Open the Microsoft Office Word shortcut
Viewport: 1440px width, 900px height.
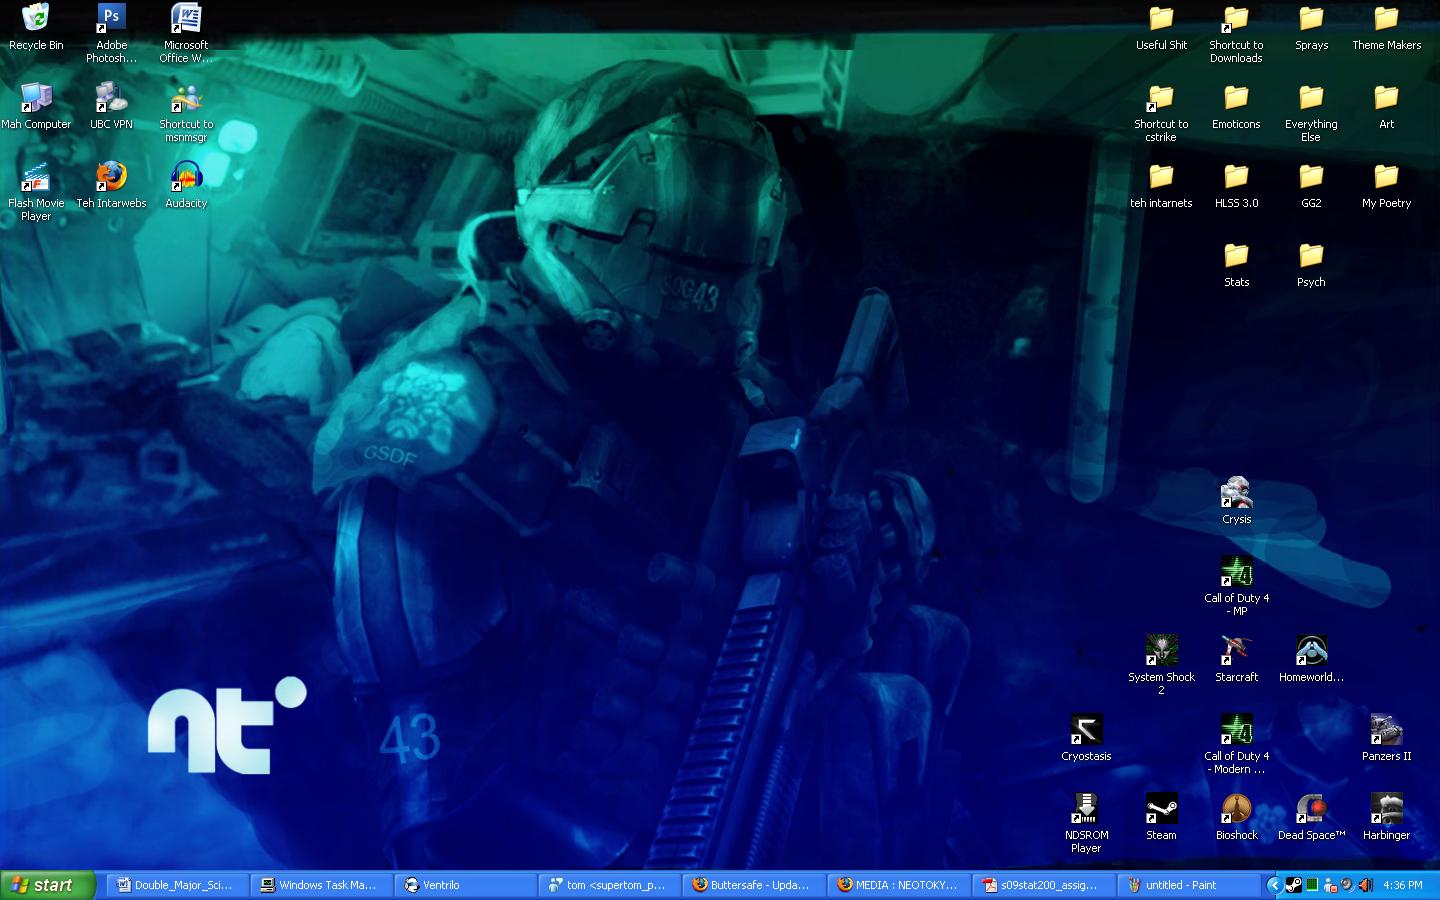tap(186, 34)
